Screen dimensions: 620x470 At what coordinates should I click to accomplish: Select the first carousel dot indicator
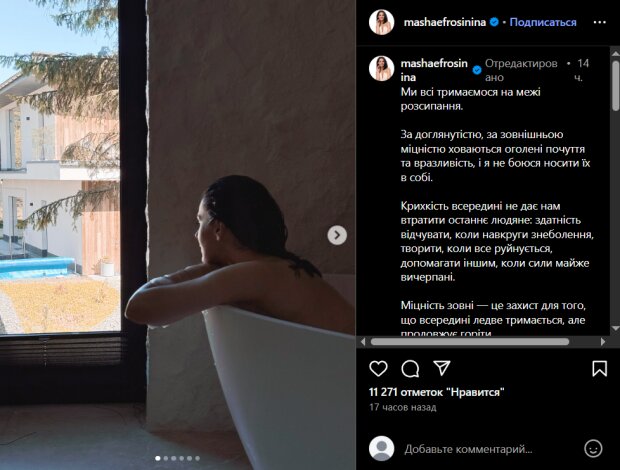pyautogui.click(x=158, y=458)
